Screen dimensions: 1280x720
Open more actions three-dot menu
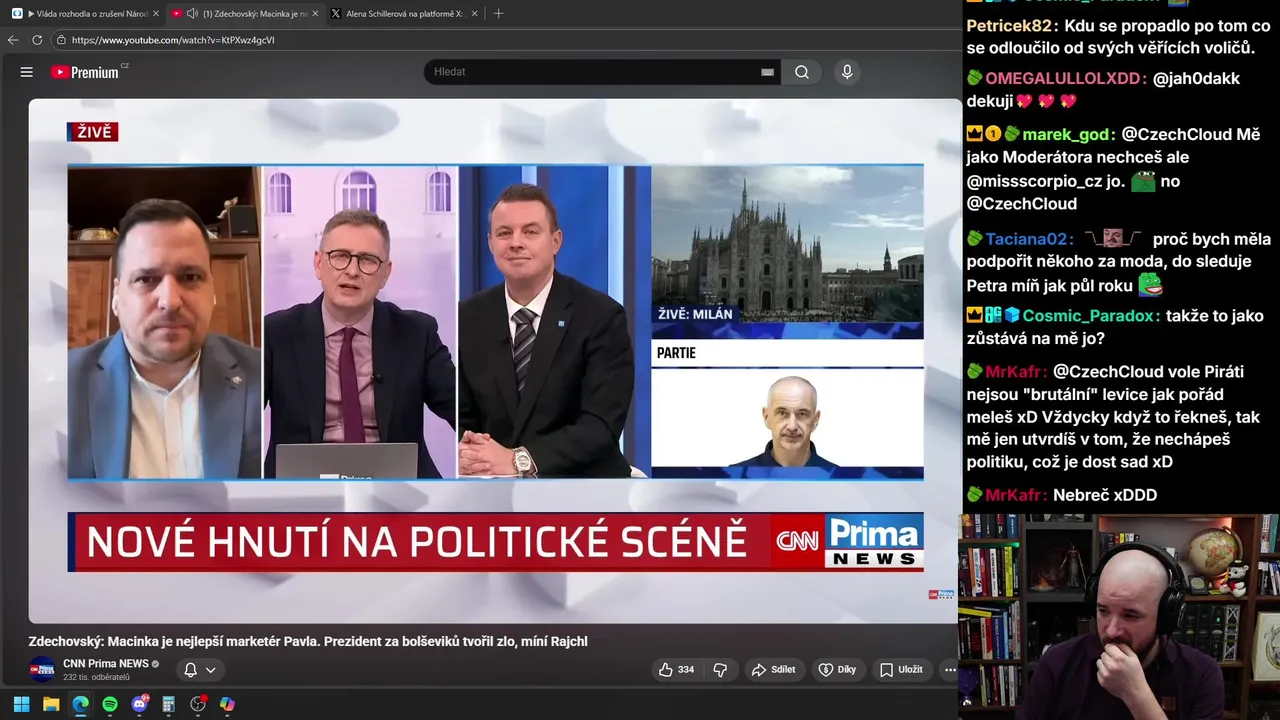pyautogui.click(x=950, y=670)
